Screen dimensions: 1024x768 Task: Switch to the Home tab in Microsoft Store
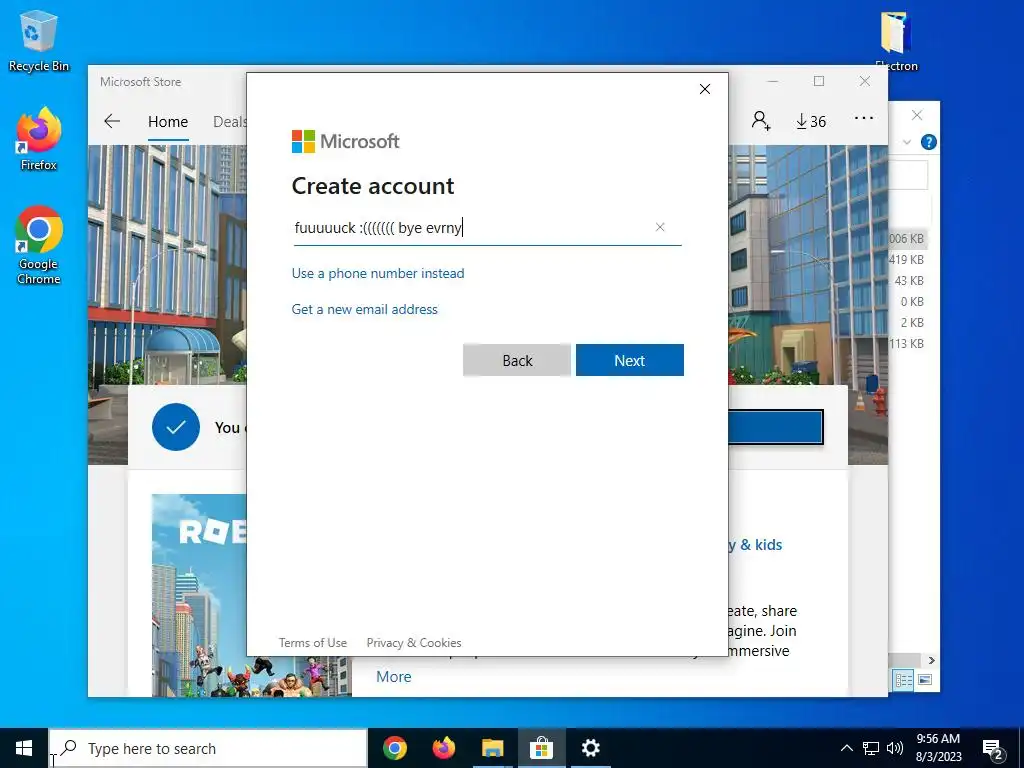click(x=168, y=121)
